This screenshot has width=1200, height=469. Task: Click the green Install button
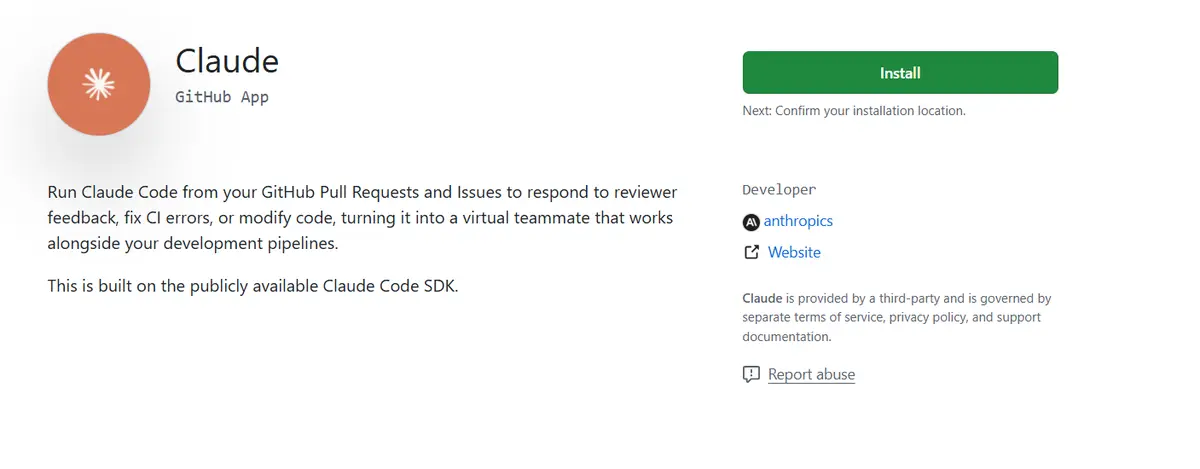point(900,73)
